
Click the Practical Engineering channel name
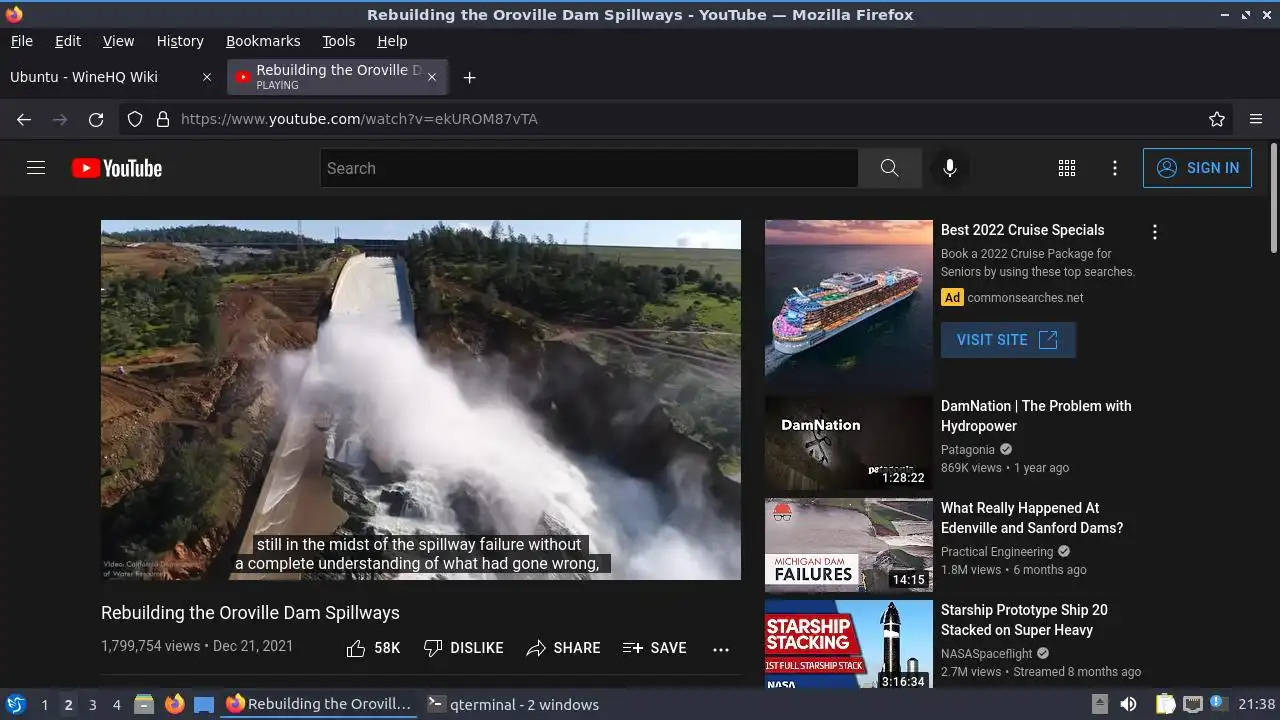click(x=997, y=552)
